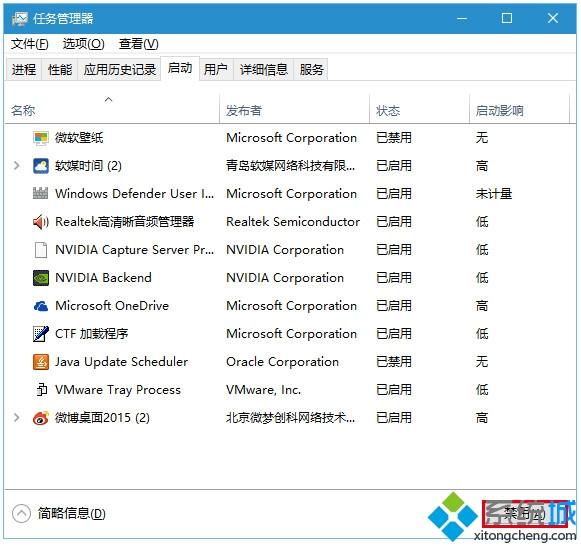Screen dimensions: 581x546
Task: Minimize the Task Manager window
Action: tap(462, 18)
